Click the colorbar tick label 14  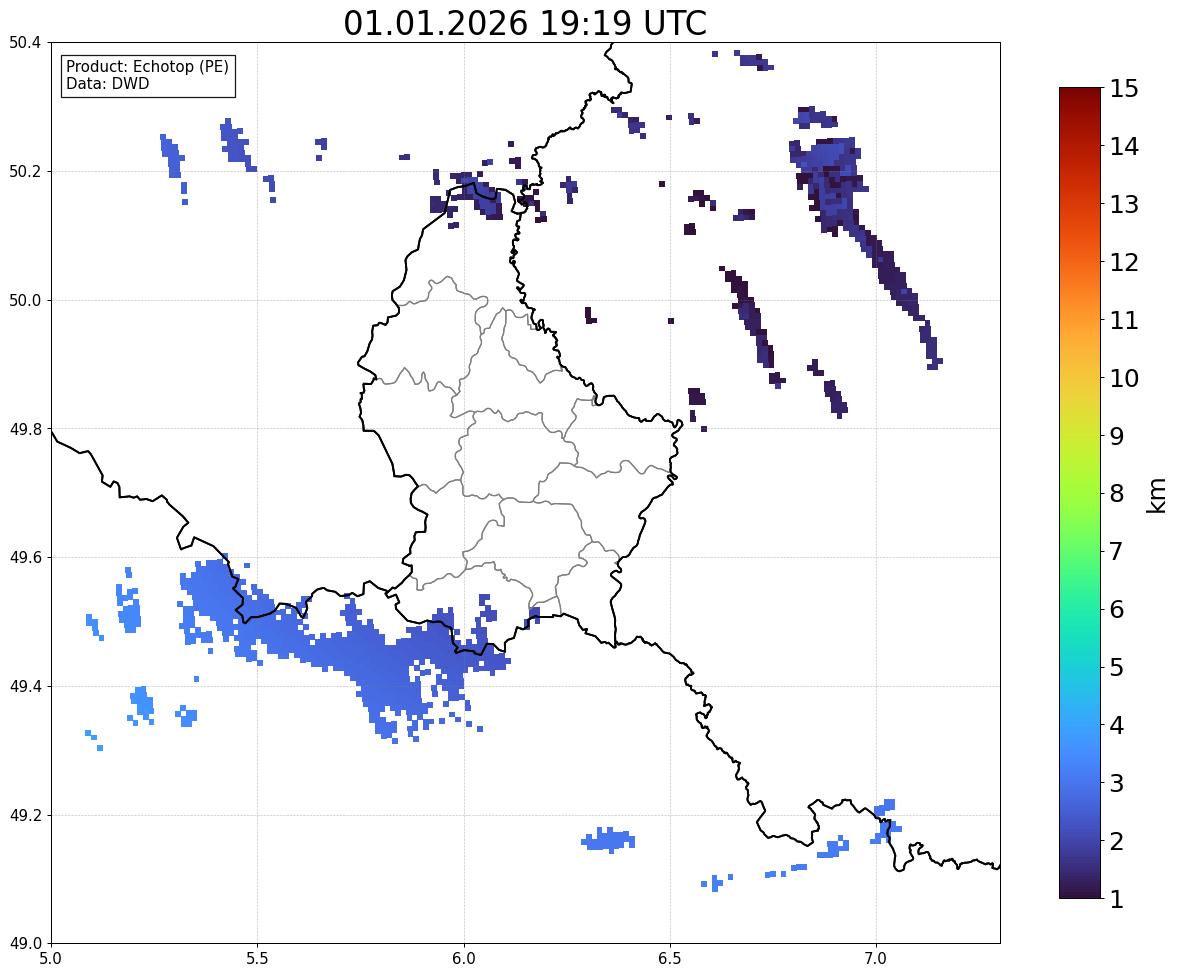coord(1124,147)
